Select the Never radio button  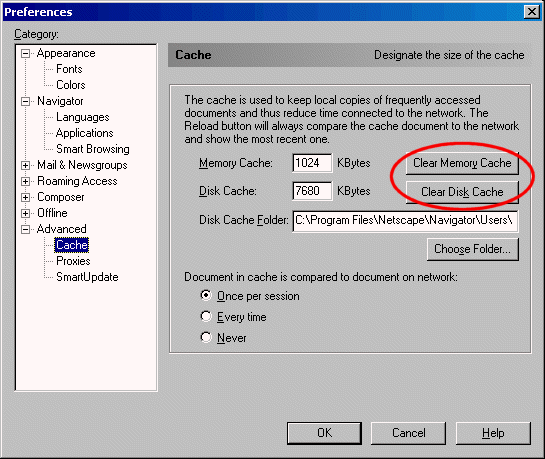[x=206, y=337]
